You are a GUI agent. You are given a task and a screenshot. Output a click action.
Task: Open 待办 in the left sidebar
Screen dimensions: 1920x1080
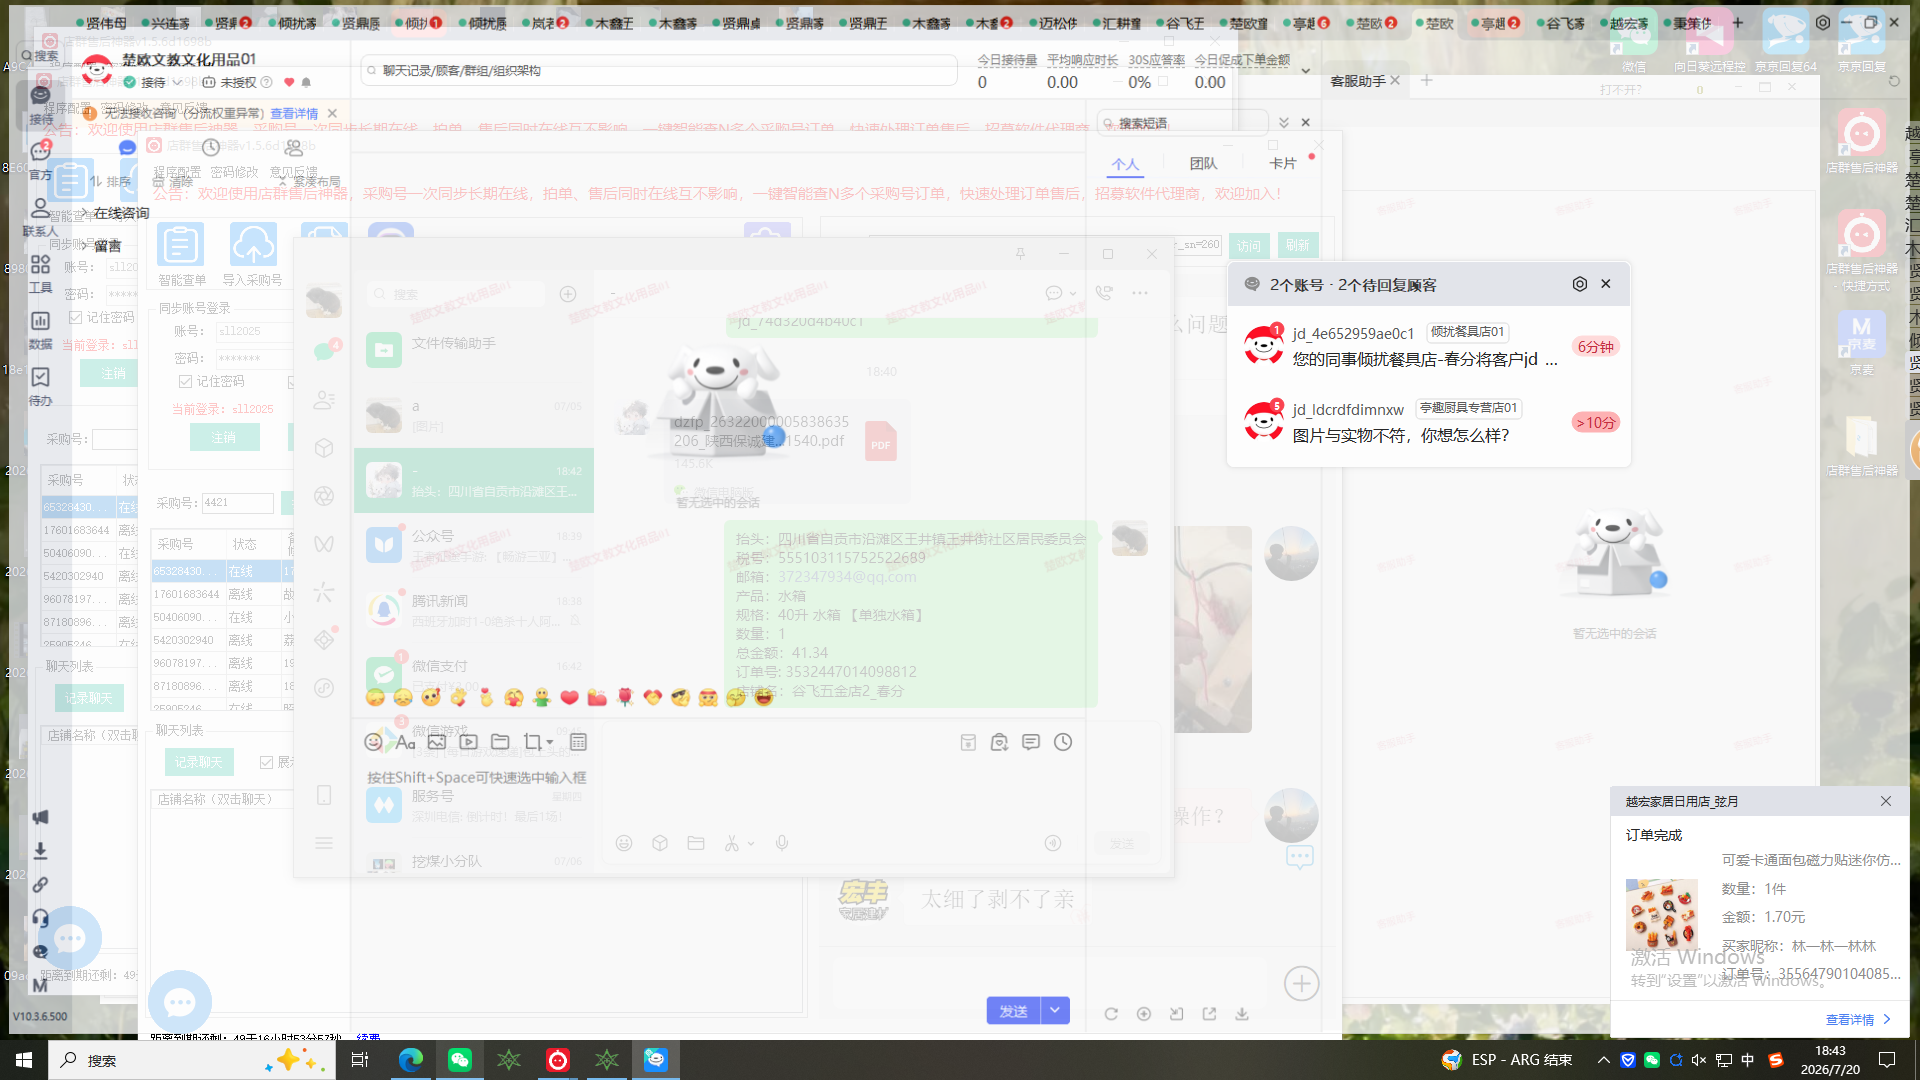[x=40, y=387]
